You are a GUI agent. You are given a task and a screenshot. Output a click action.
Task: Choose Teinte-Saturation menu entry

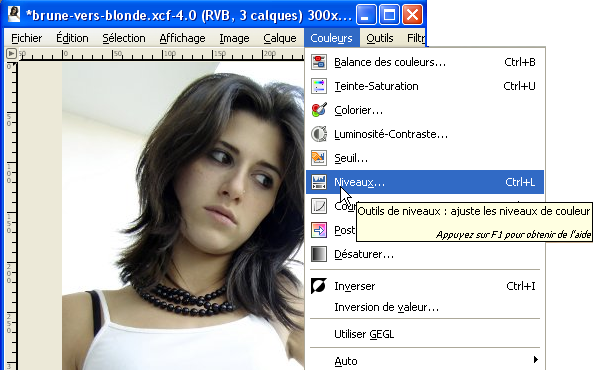pos(425,86)
